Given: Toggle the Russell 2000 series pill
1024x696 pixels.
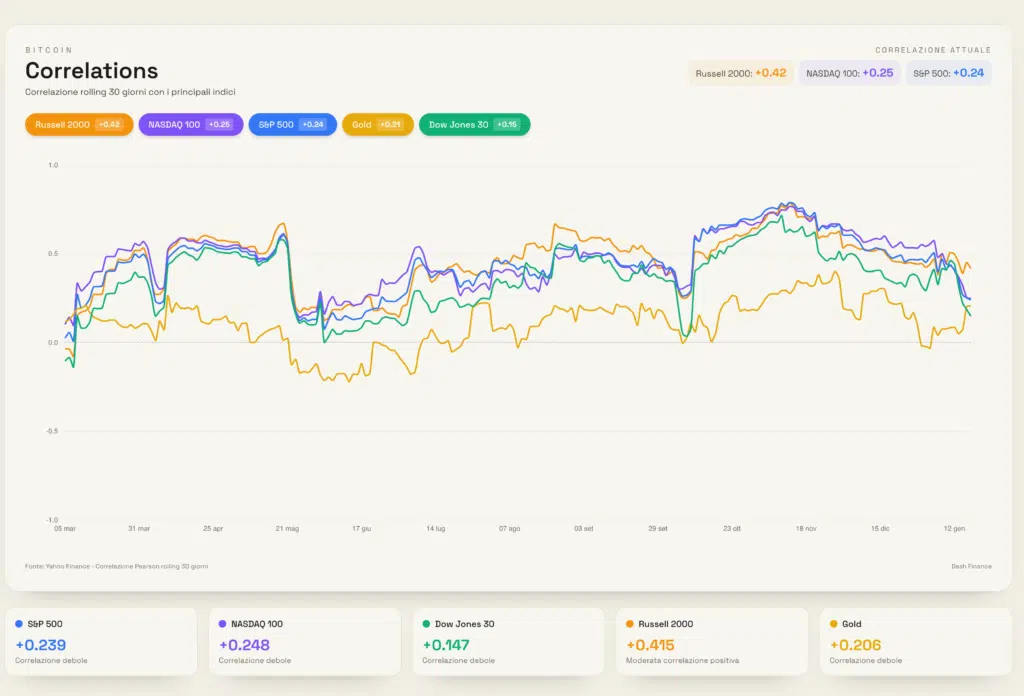Looking at the screenshot, I should 79,125.
